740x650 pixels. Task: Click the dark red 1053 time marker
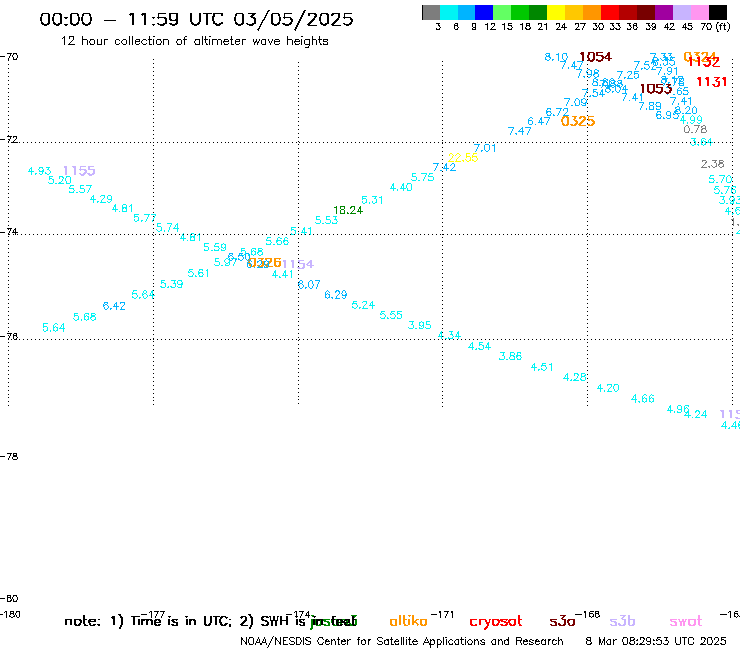click(x=656, y=89)
